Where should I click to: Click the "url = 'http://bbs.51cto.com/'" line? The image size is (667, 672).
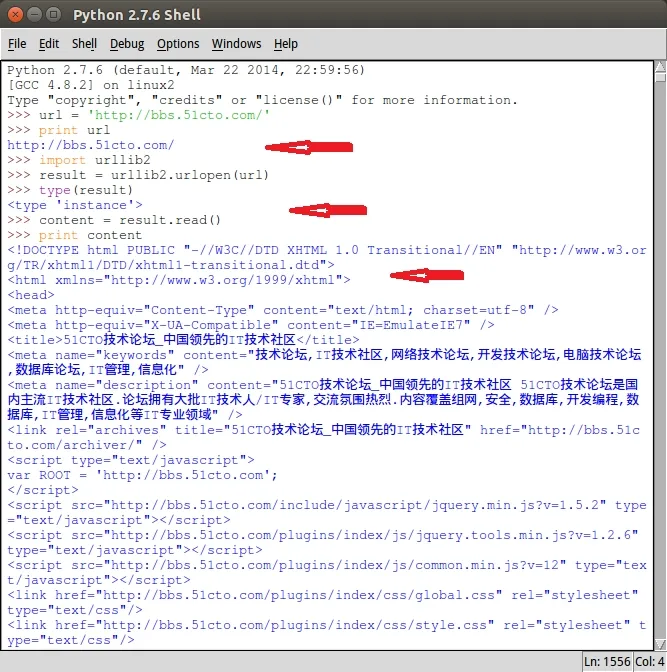click(138, 115)
